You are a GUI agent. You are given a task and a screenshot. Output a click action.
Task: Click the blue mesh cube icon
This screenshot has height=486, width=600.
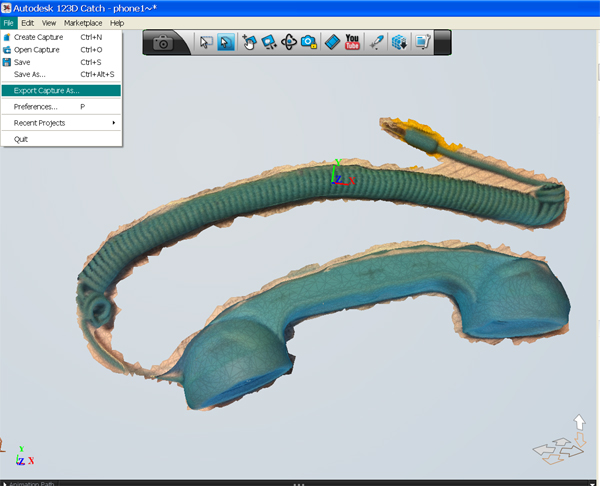[x=399, y=42]
